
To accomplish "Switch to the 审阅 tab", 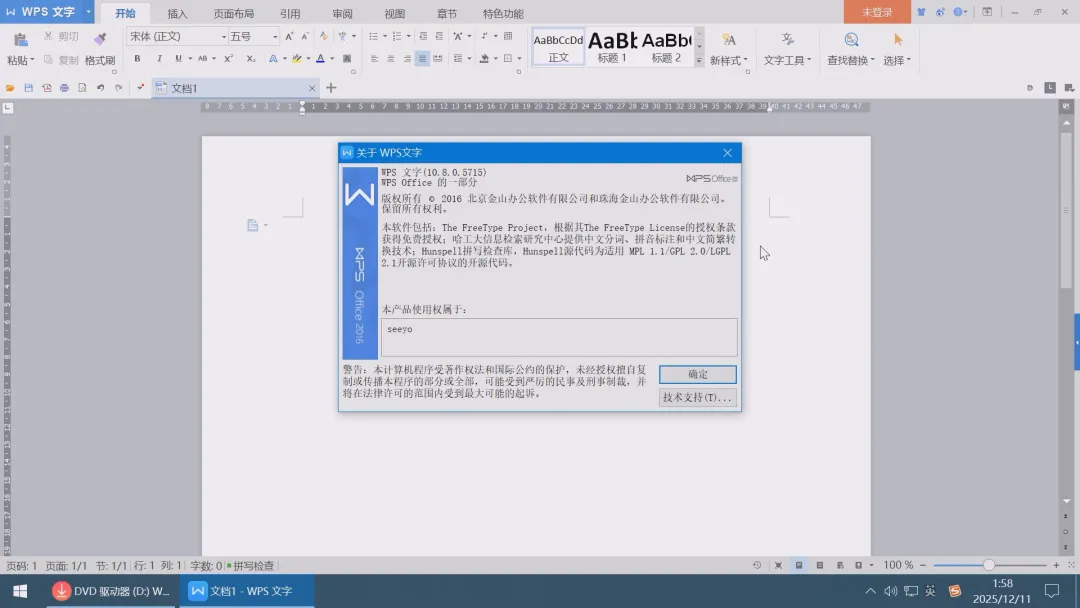I will click(x=342, y=14).
